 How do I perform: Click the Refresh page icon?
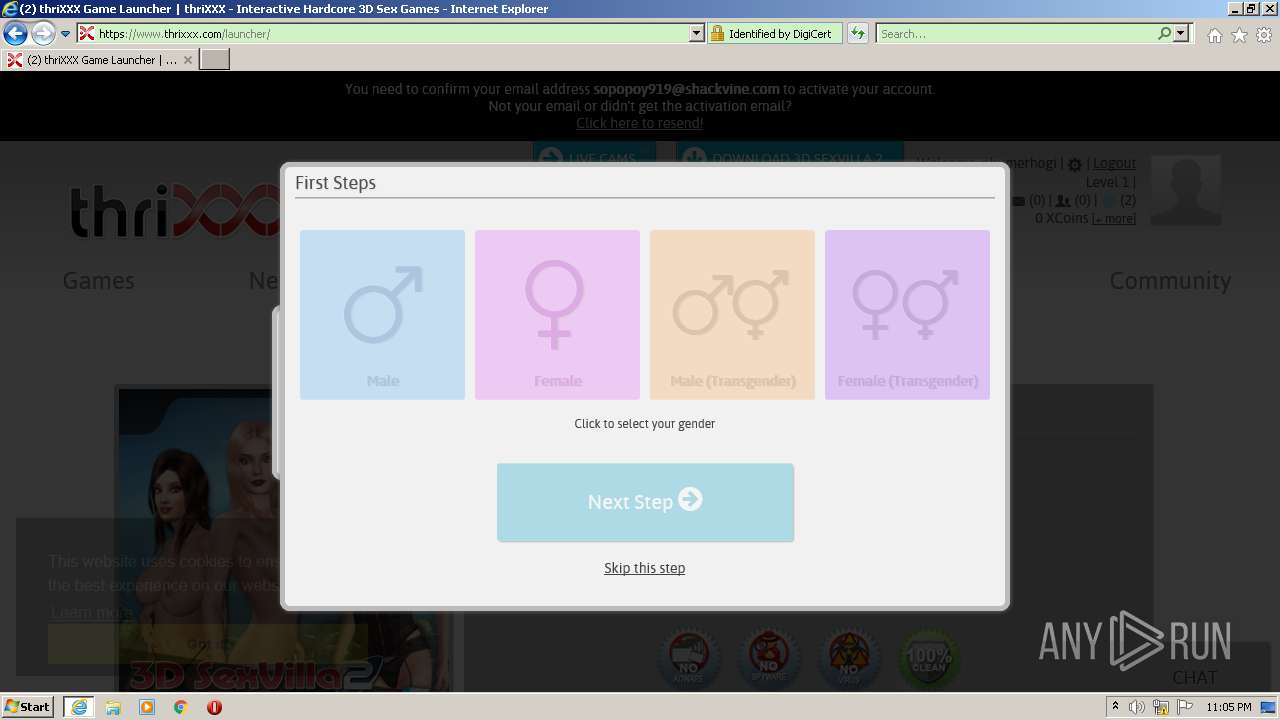pos(858,33)
